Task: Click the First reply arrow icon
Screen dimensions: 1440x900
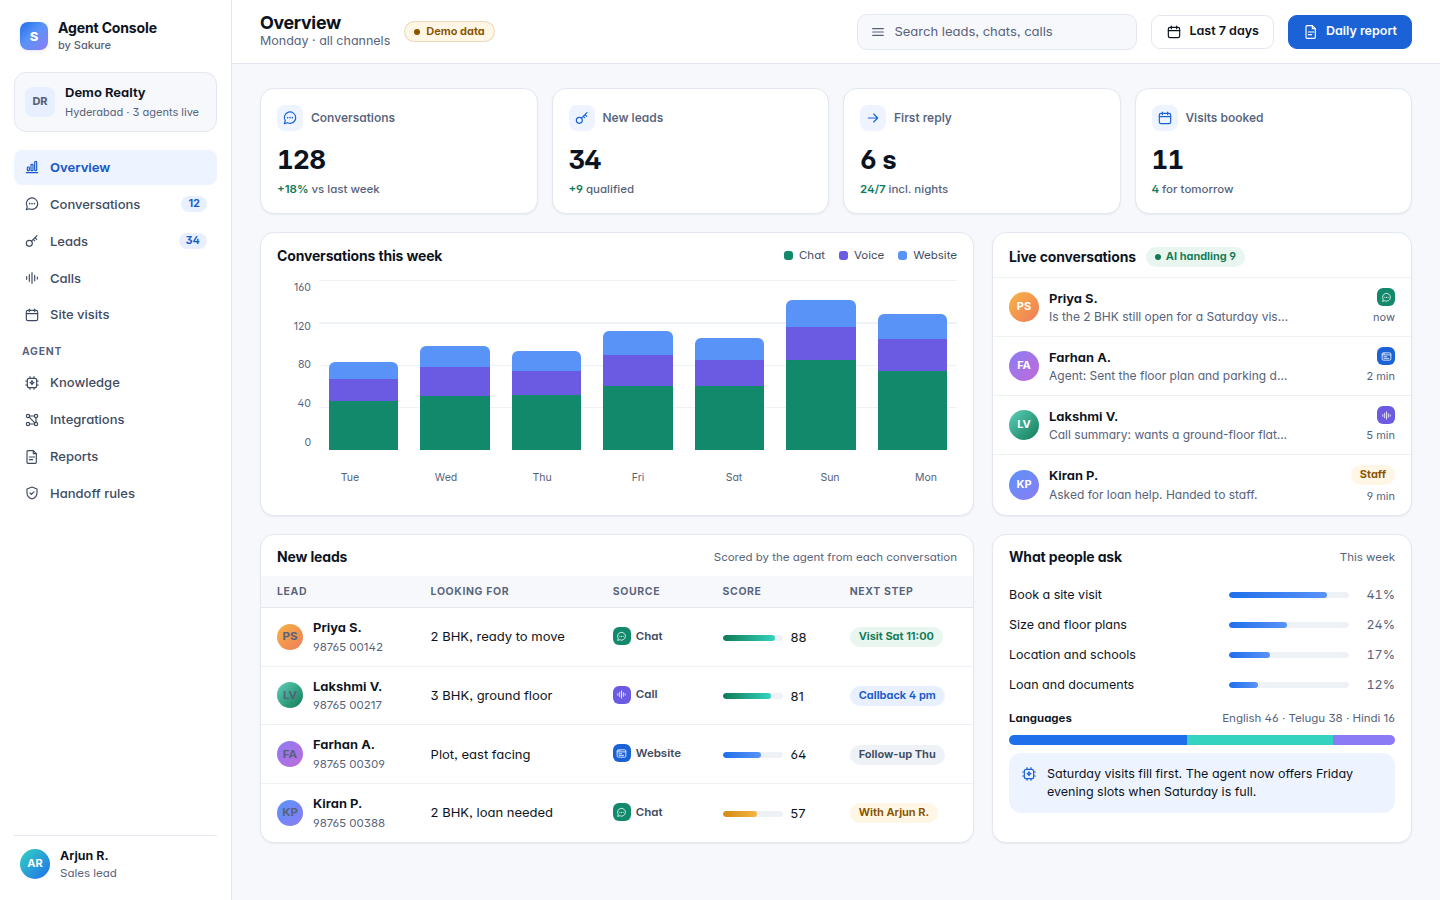Action: 873,118
